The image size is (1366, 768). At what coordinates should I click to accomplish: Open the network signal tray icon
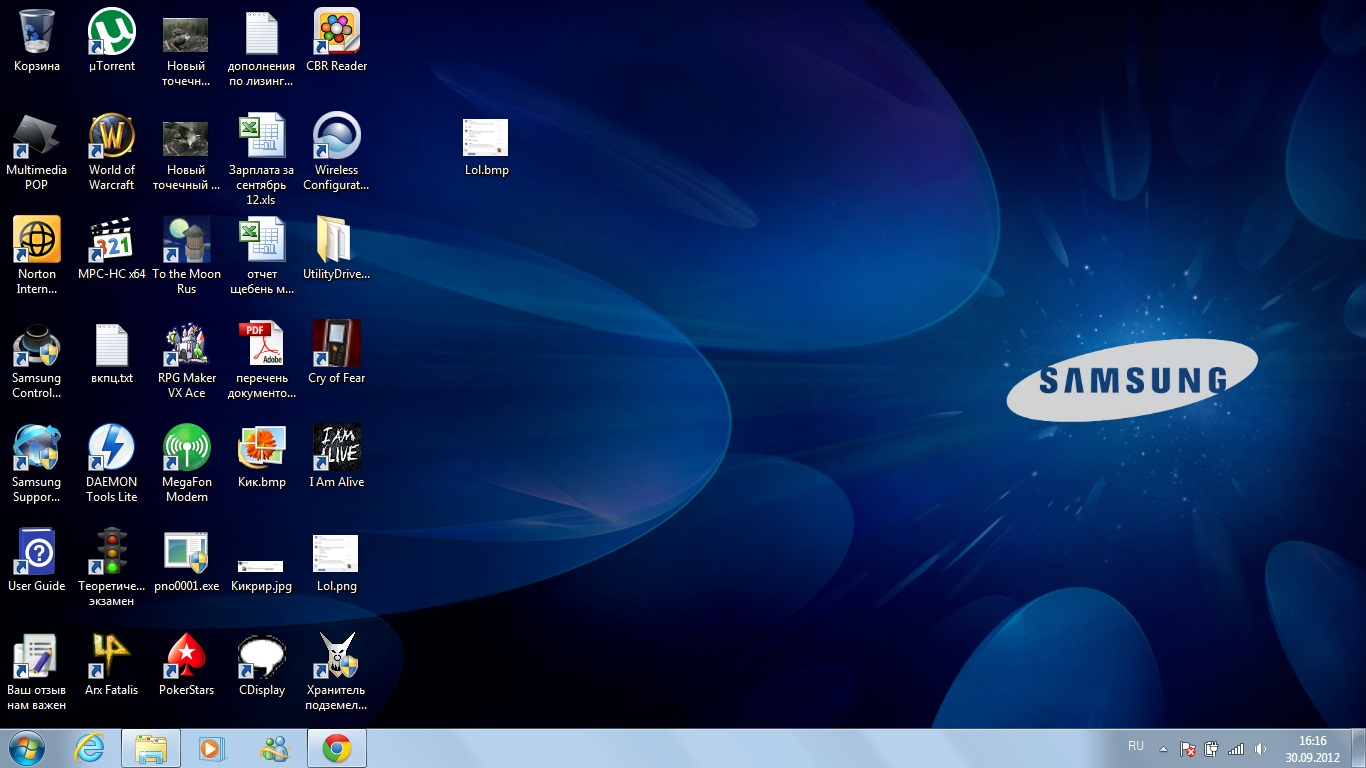(x=1236, y=748)
